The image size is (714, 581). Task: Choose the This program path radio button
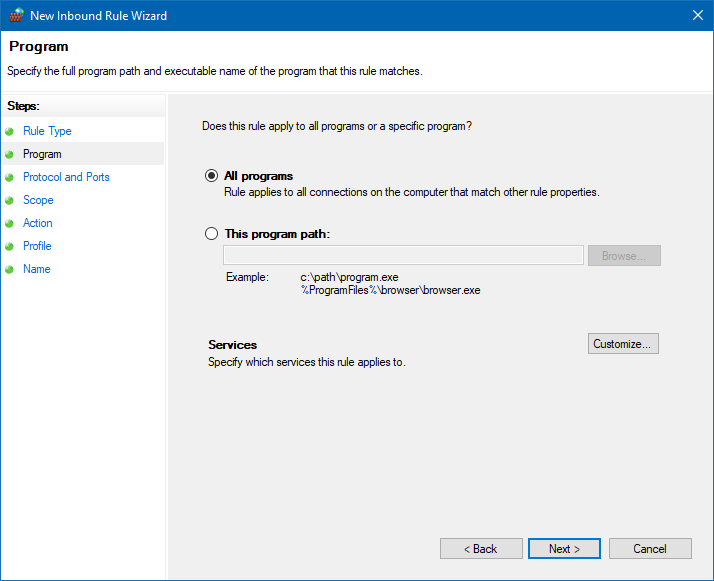coord(211,234)
